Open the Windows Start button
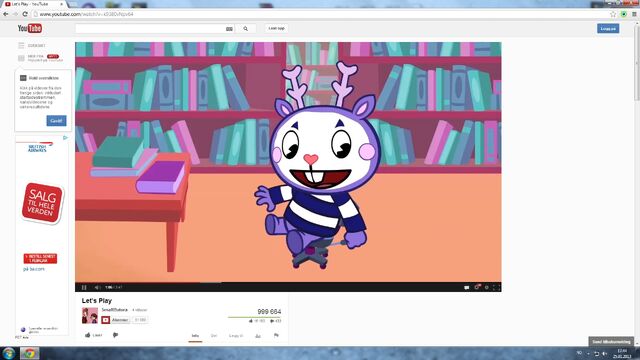Screen dimensions: 640x360 tap(8, 353)
